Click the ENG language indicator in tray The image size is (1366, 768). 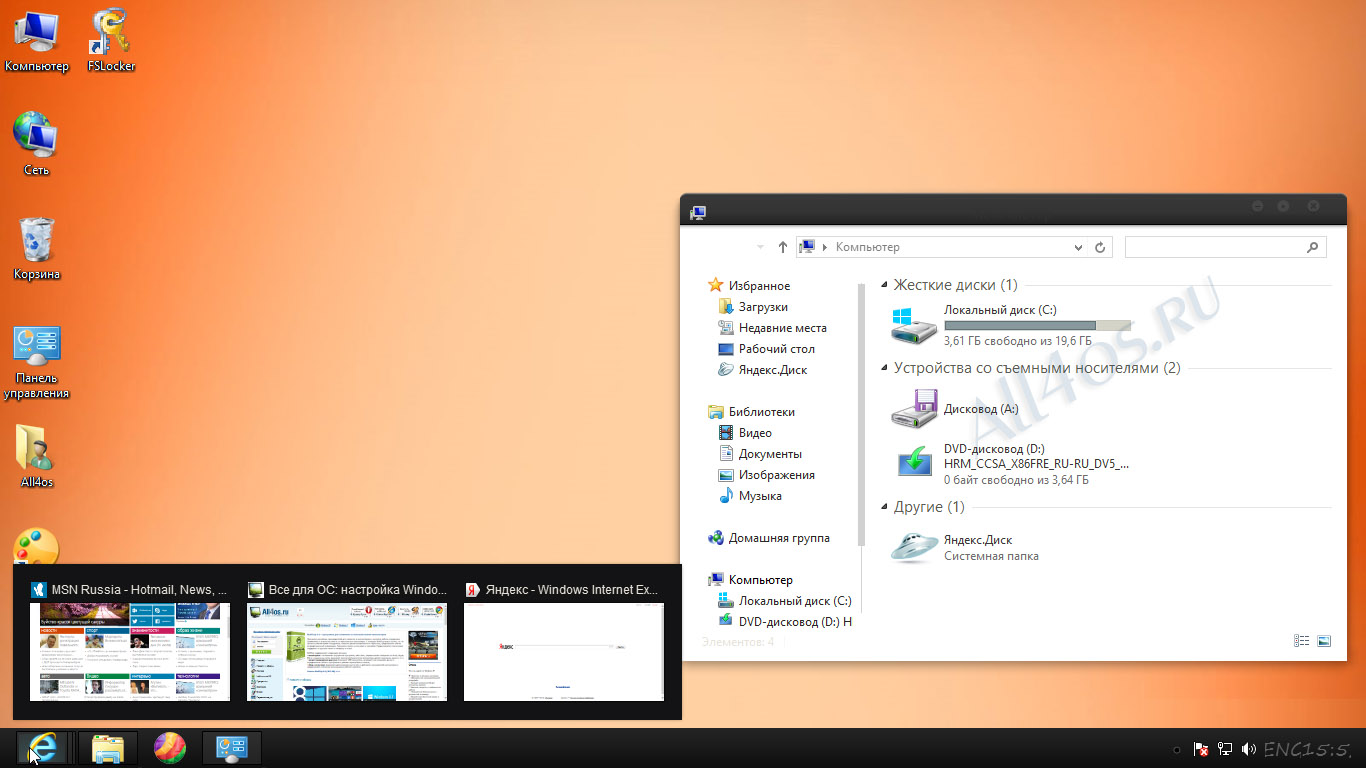click(x=1284, y=749)
